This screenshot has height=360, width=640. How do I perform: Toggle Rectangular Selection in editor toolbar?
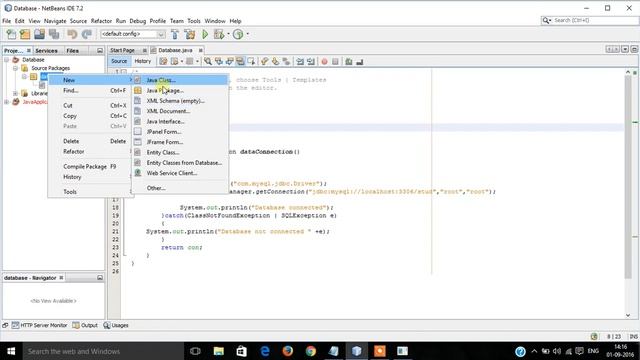coord(251,61)
